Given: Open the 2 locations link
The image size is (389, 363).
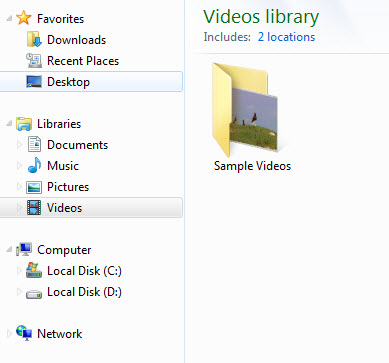Looking at the screenshot, I should [286, 37].
